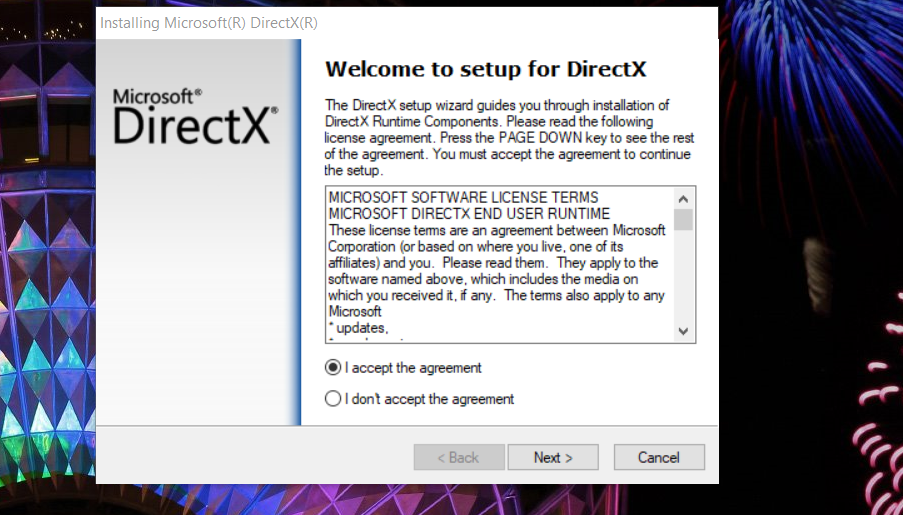Screen dimensions: 903x515
Task: Click the license text scrollbar thumb
Action: [x=684, y=219]
